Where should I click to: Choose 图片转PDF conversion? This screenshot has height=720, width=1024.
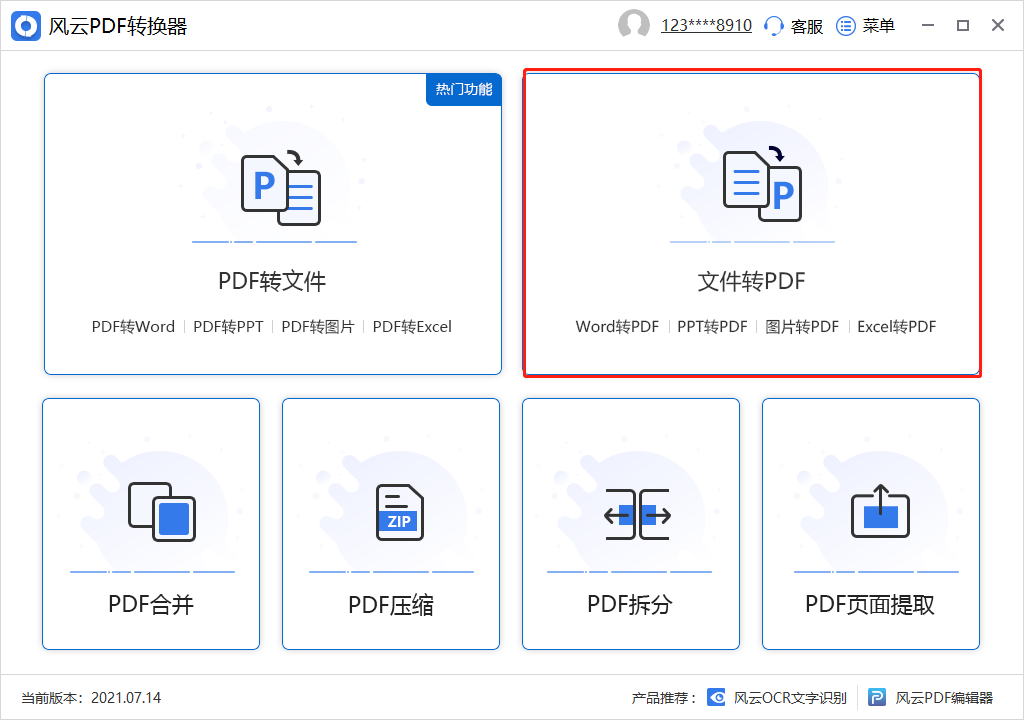tap(802, 327)
